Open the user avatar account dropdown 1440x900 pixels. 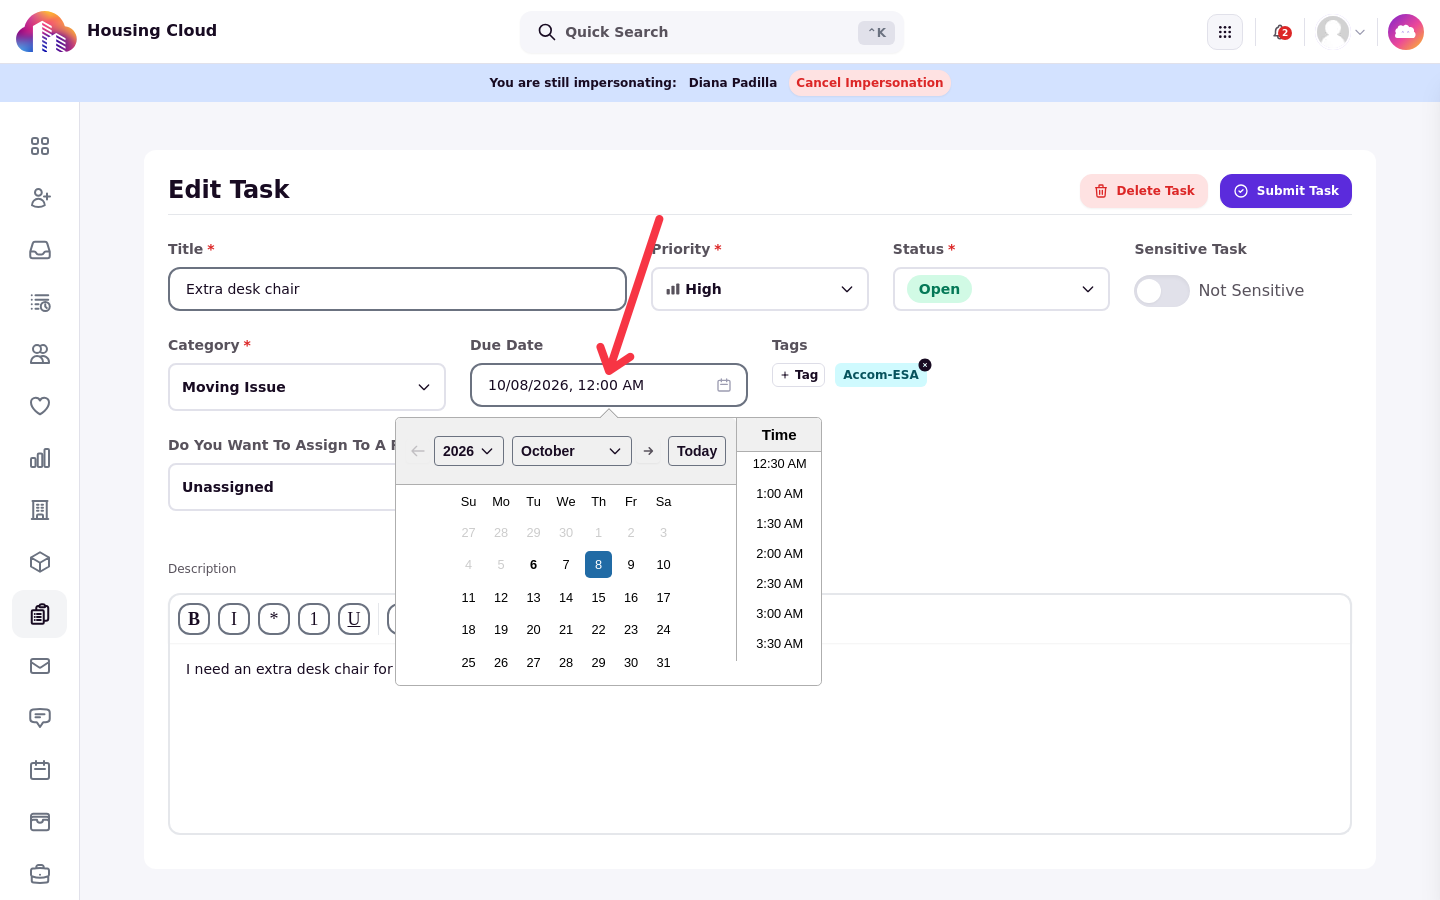click(1341, 32)
